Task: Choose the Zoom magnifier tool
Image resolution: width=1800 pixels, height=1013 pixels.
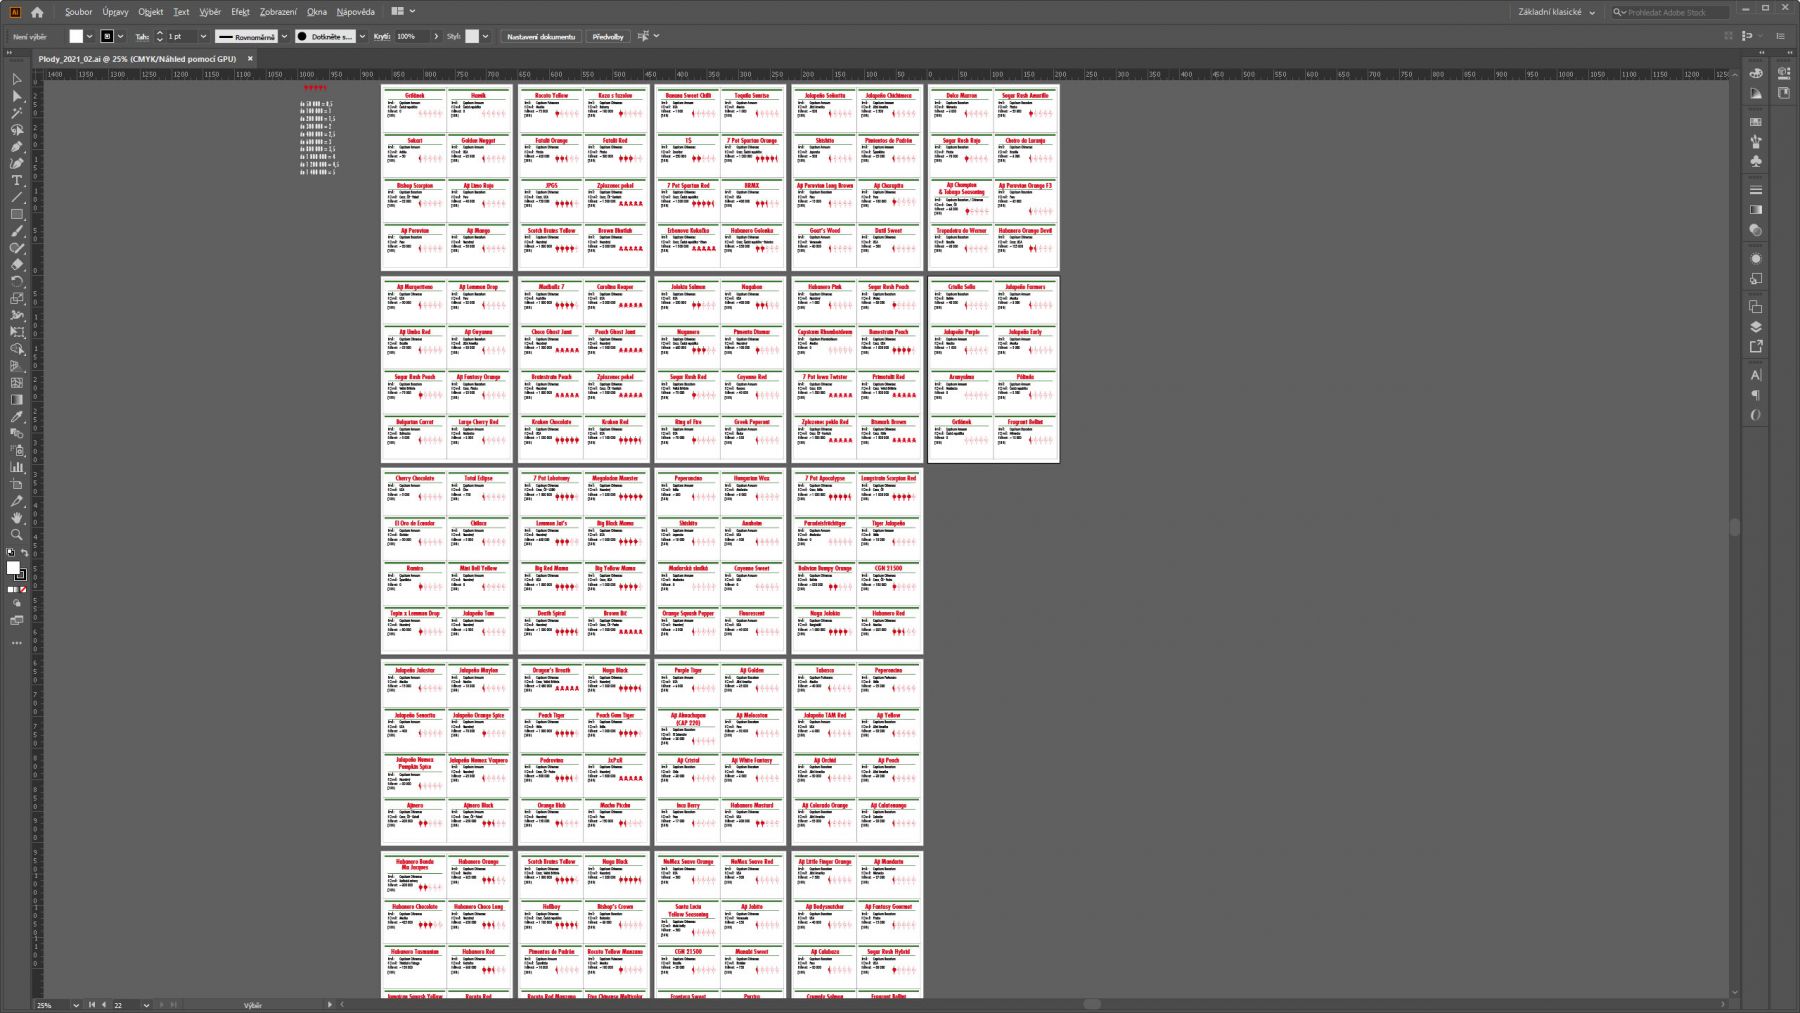Action: click(x=16, y=535)
